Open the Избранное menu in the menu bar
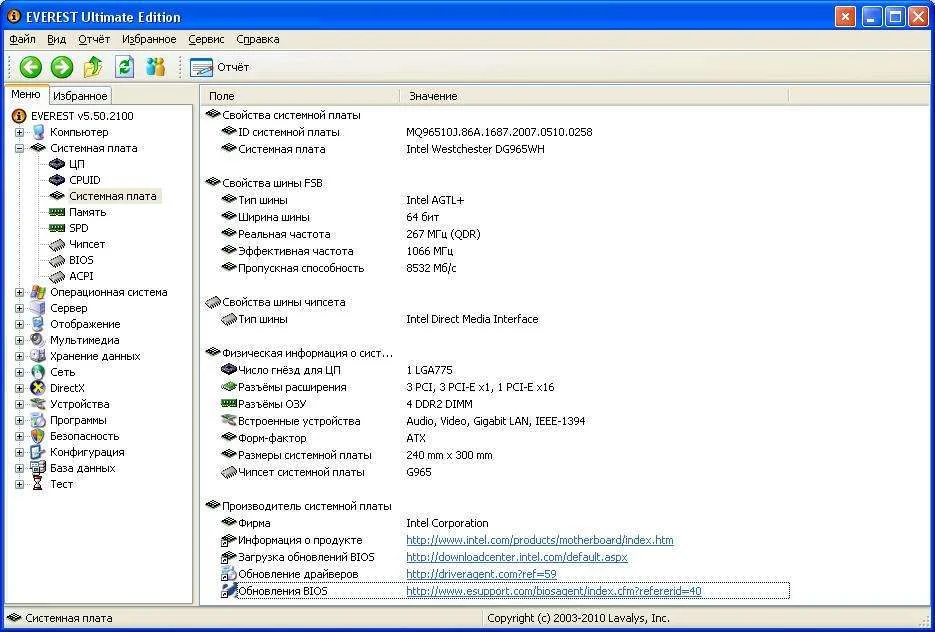This screenshot has width=935, height=632. (149, 39)
